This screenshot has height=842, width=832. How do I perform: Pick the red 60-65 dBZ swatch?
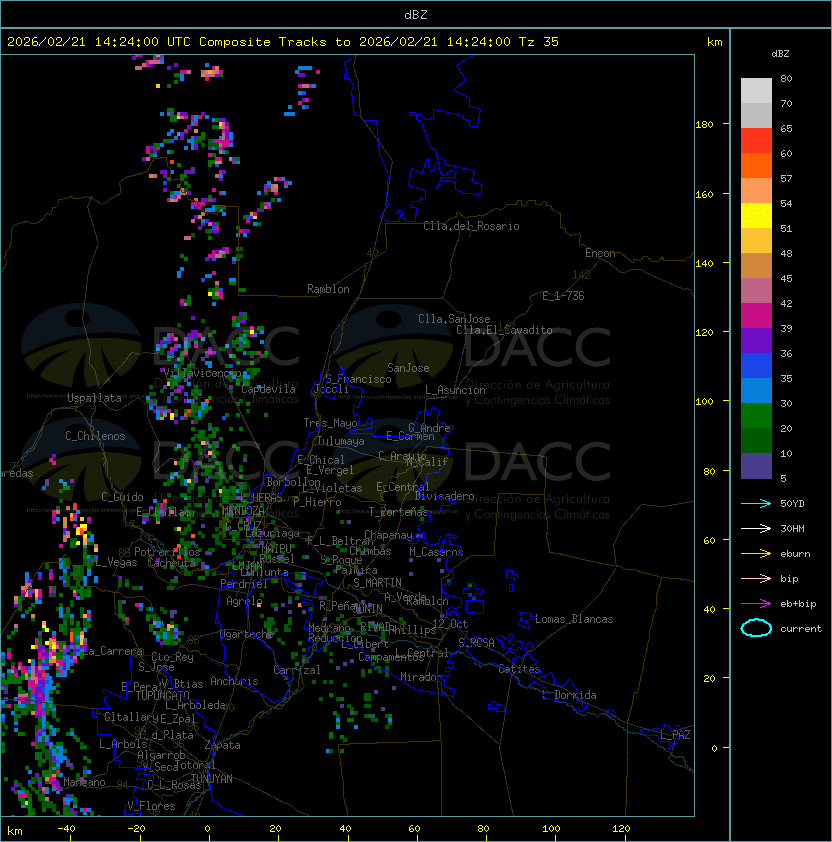point(756,141)
